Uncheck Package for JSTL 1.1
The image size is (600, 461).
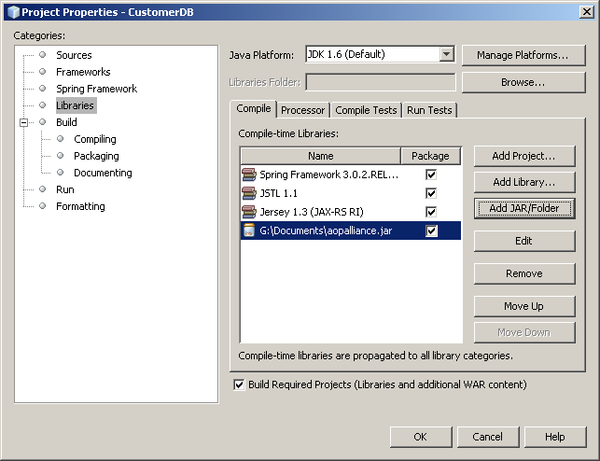431,193
